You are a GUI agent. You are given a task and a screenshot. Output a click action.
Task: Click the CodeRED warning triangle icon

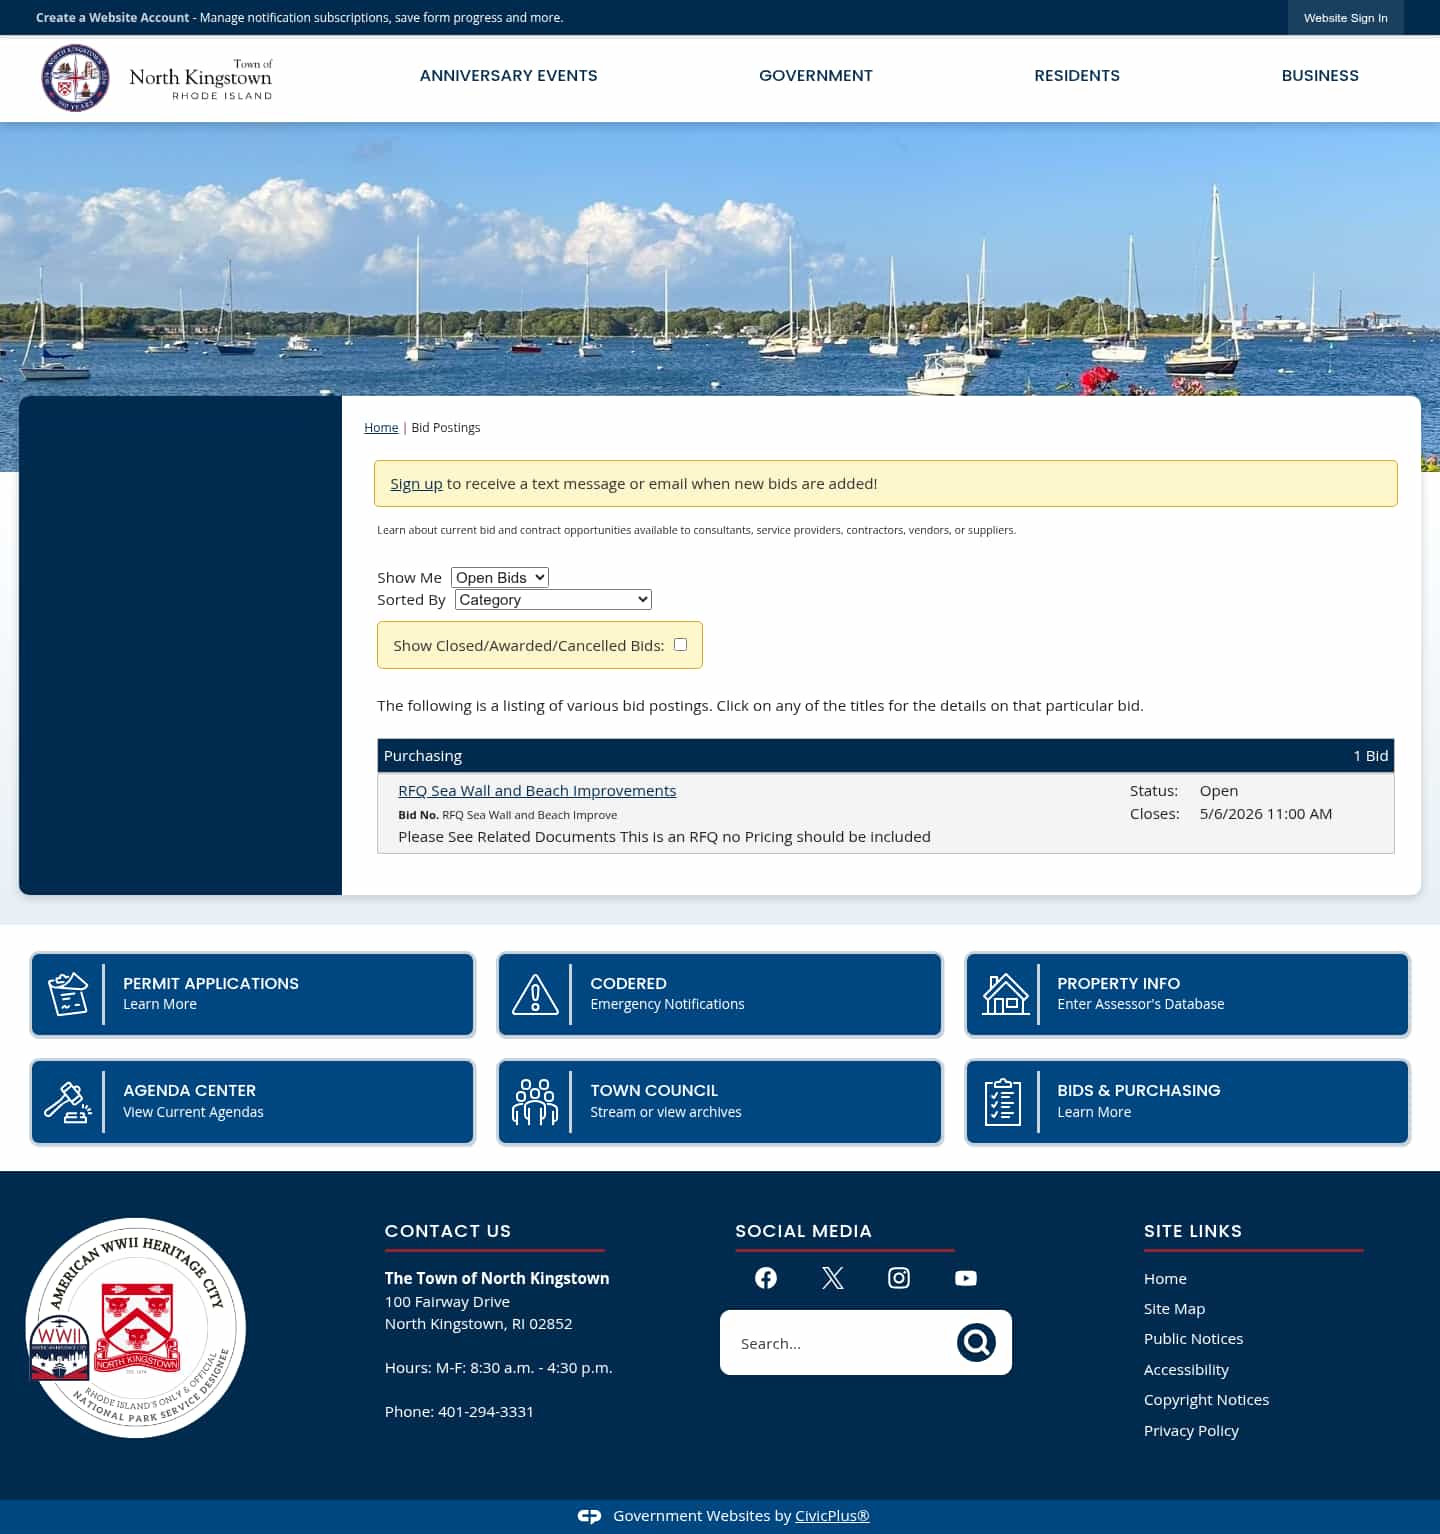(536, 993)
